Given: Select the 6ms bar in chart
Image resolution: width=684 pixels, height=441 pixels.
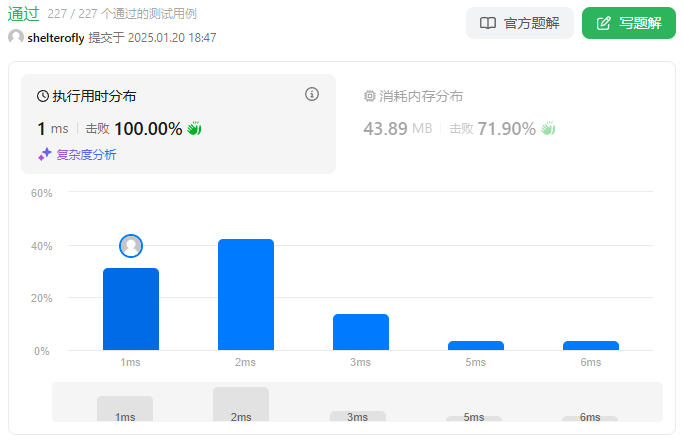Looking at the screenshot, I should pyautogui.click(x=591, y=345).
